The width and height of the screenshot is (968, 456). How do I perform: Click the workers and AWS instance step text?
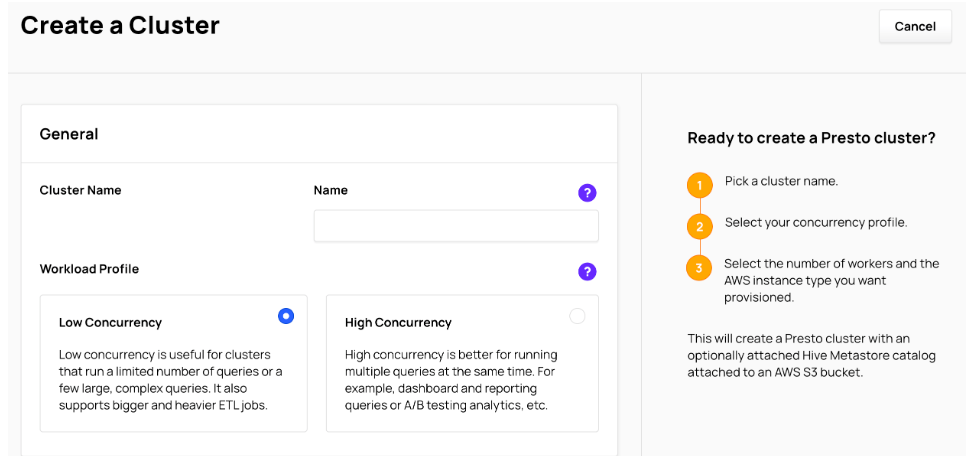pos(831,280)
